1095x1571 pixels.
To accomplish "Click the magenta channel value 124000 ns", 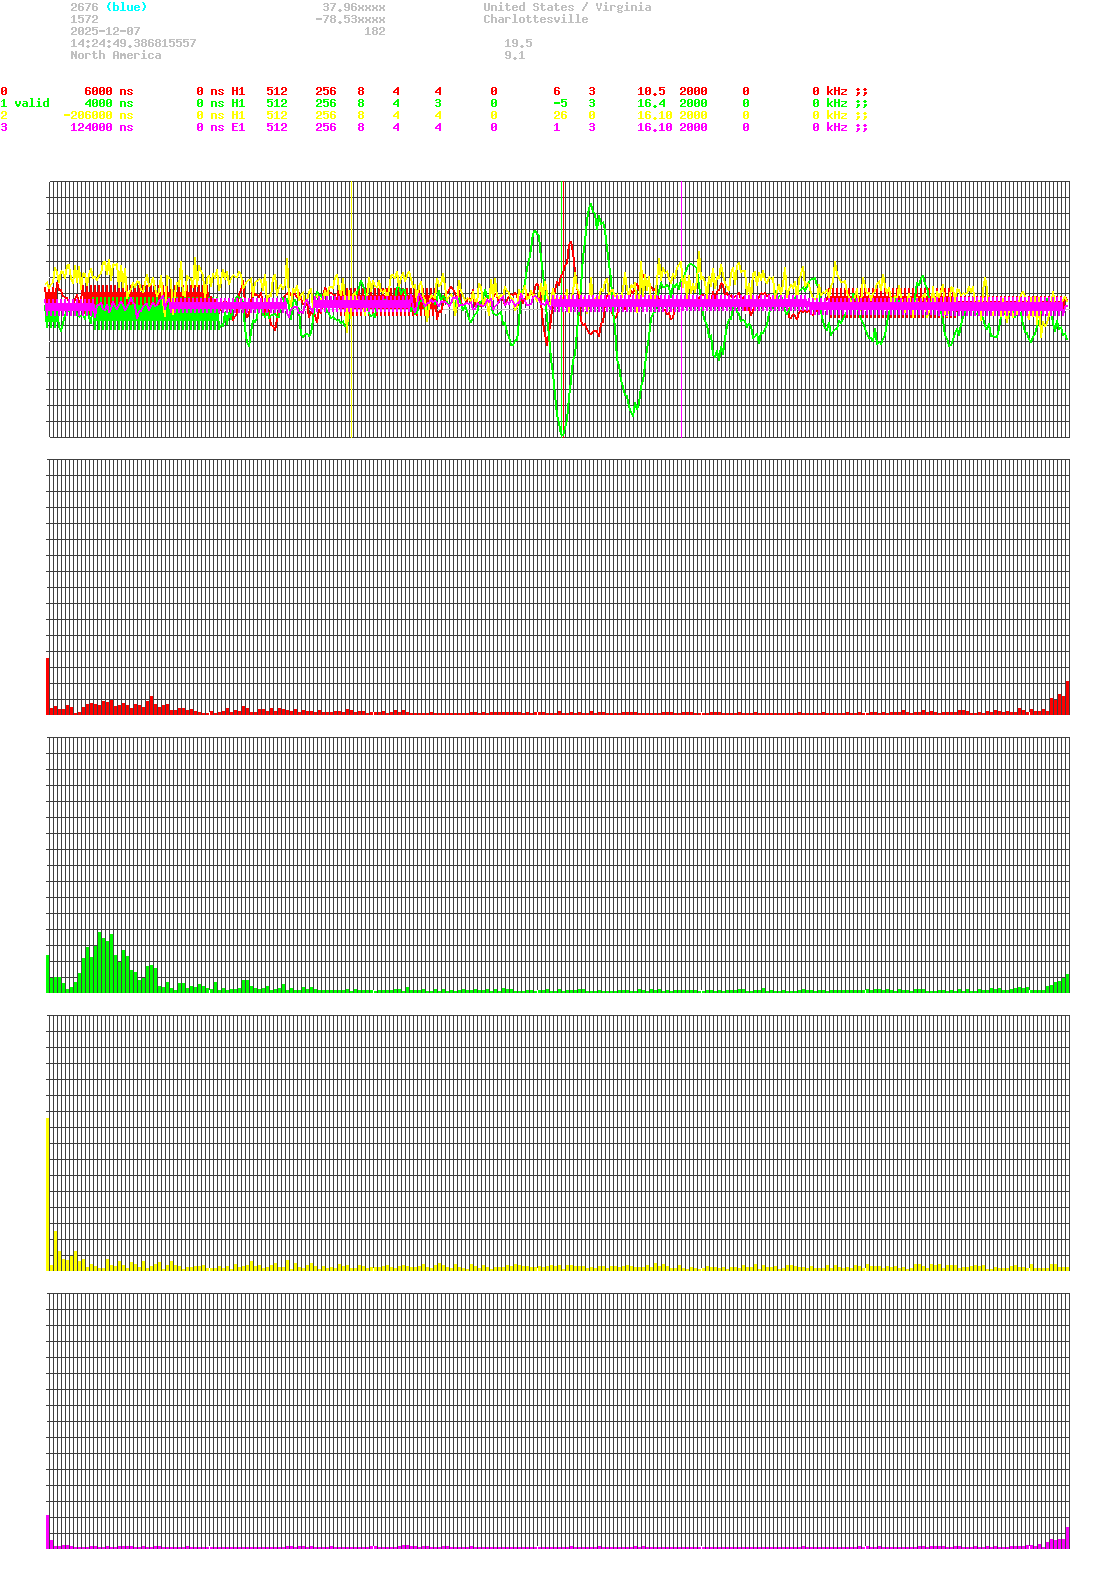I will [101, 127].
